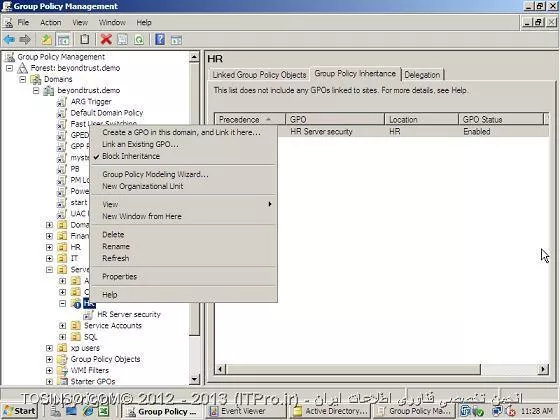This screenshot has width=560, height=420.
Task: Select the Group Policy Management root node
Action: pyautogui.click(x=61, y=57)
